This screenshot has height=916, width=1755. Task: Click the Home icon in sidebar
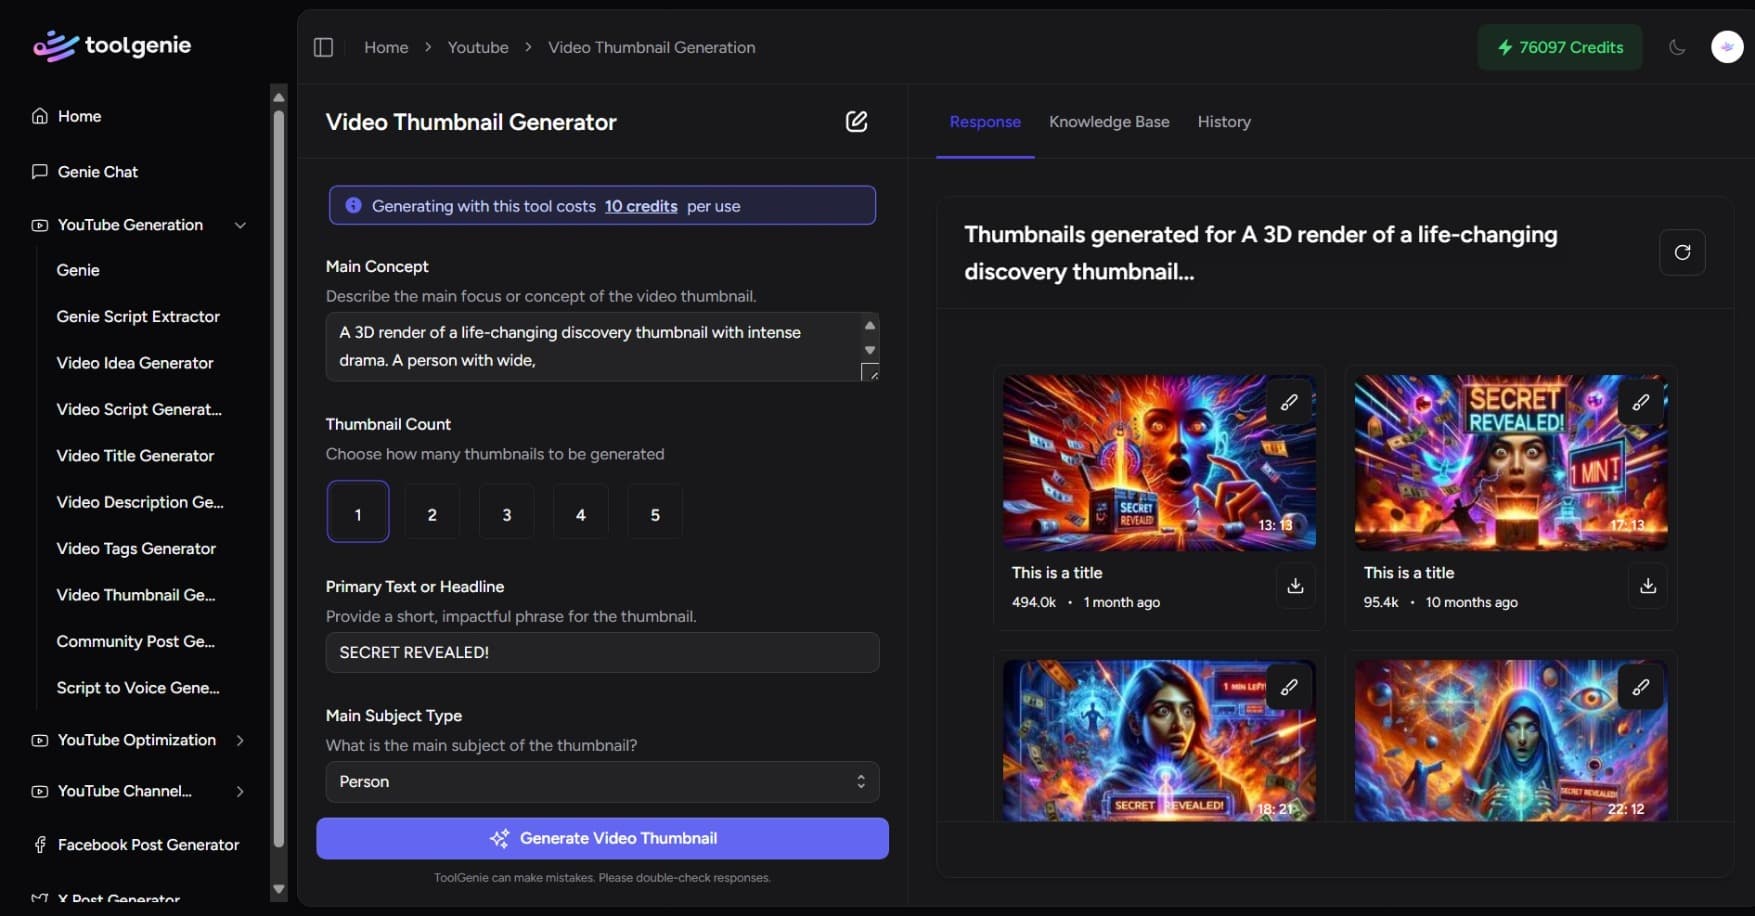(x=40, y=116)
